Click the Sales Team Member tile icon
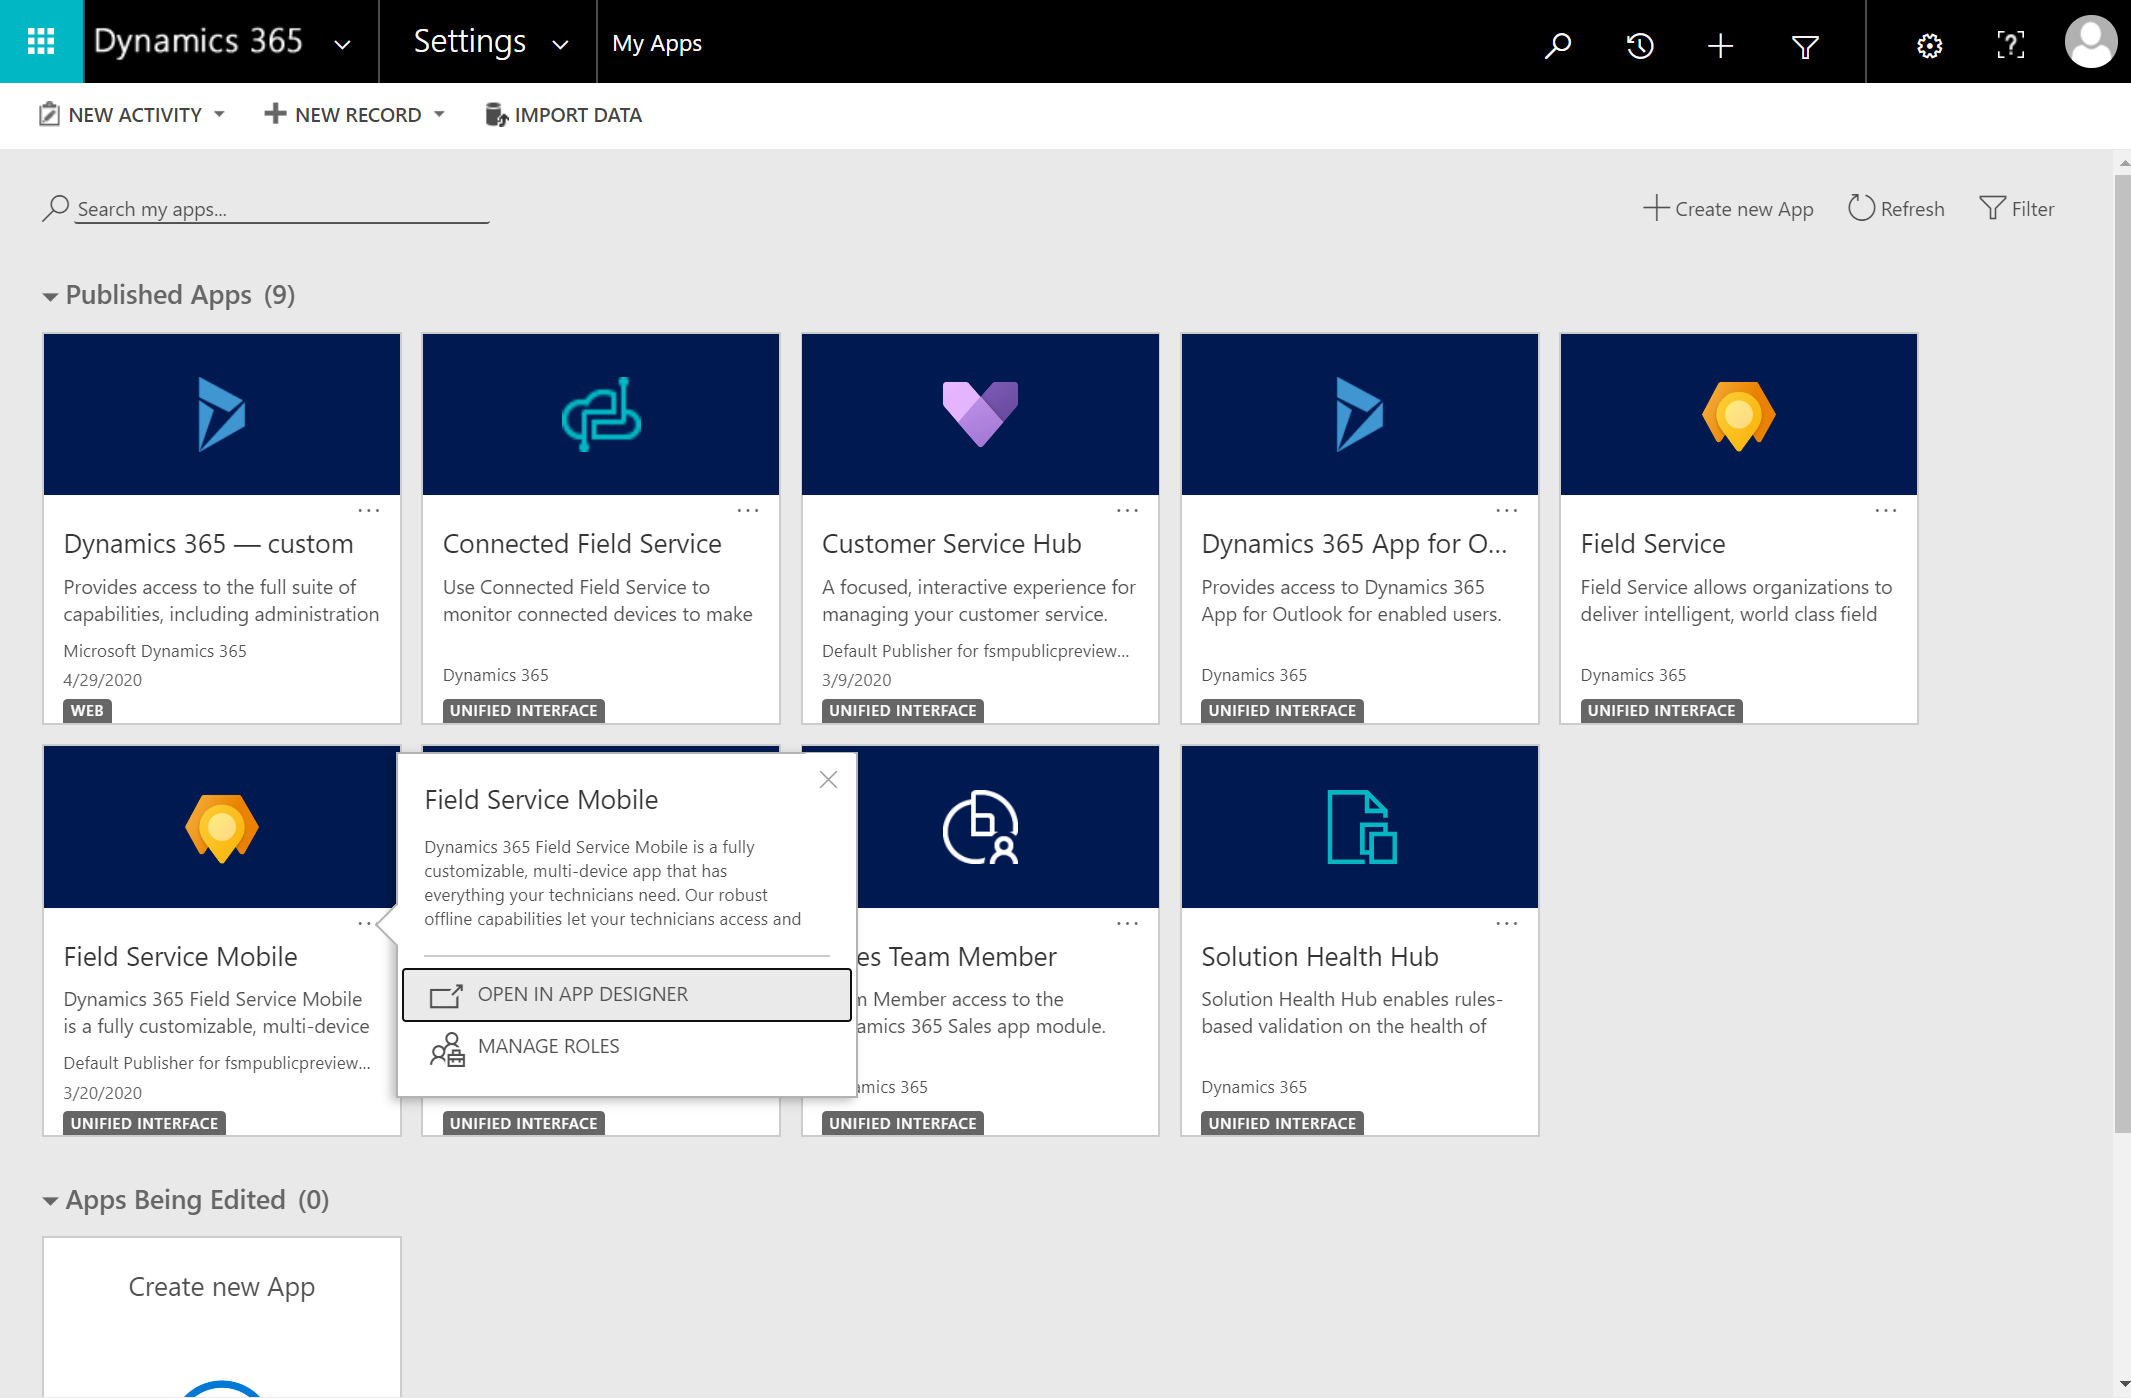Image resolution: width=2131 pixels, height=1398 pixels. (x=981, y=827)
